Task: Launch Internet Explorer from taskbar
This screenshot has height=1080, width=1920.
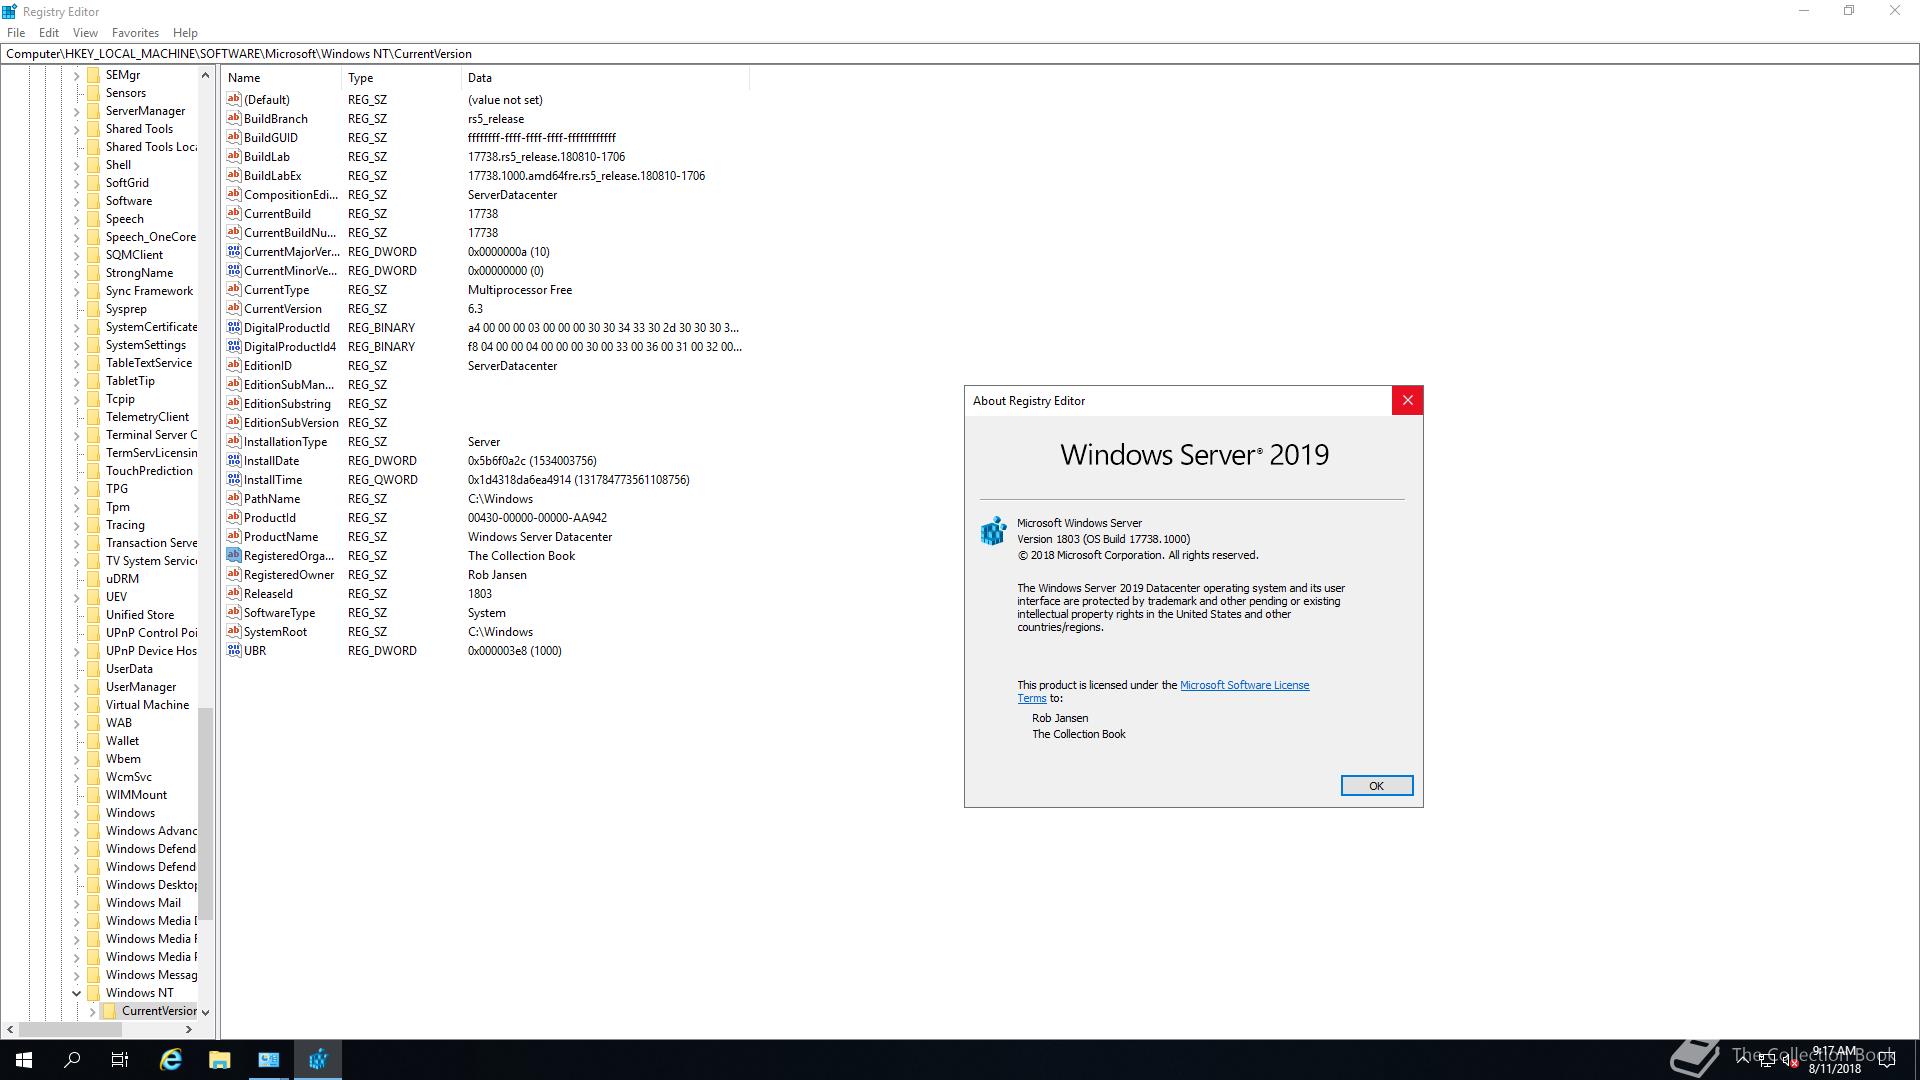Action: pyautogui.click(x=171, y=1060)
